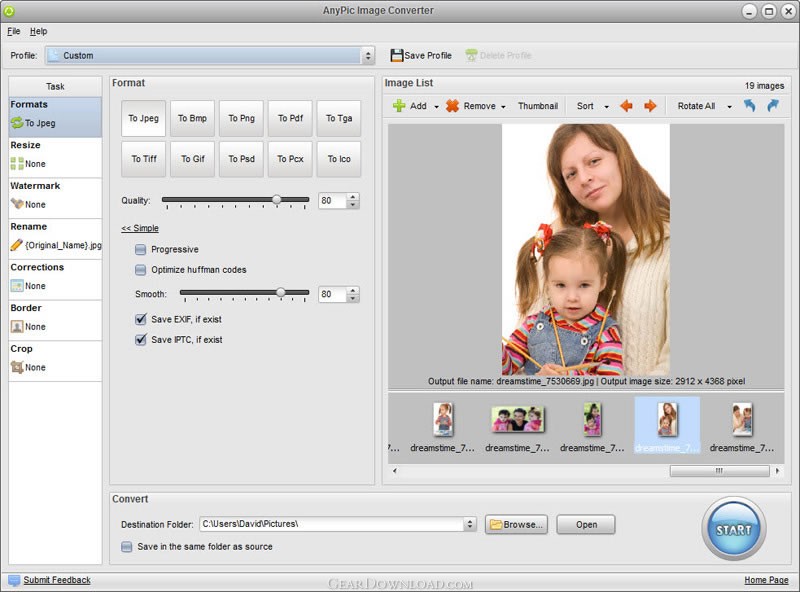The width and height of the screenshot is (800, 592).
Task: Click the Crop tool icon
Action: pyautogui.click(x=17, y=367)
